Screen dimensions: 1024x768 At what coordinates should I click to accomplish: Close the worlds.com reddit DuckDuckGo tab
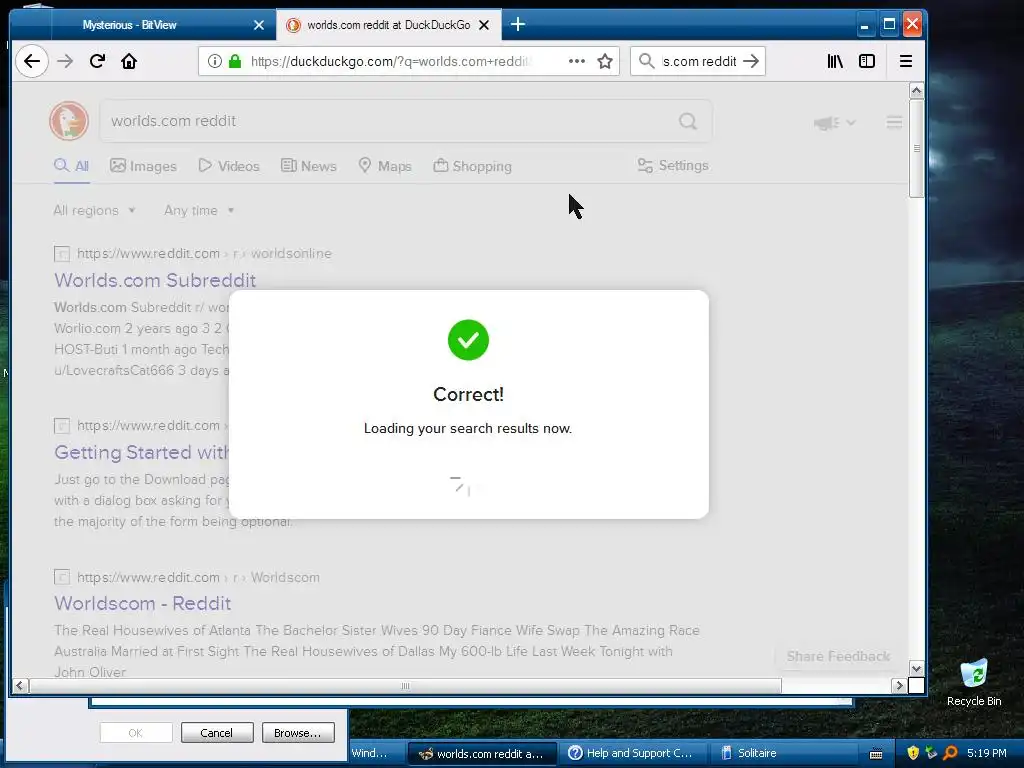(x=484, y=25)
